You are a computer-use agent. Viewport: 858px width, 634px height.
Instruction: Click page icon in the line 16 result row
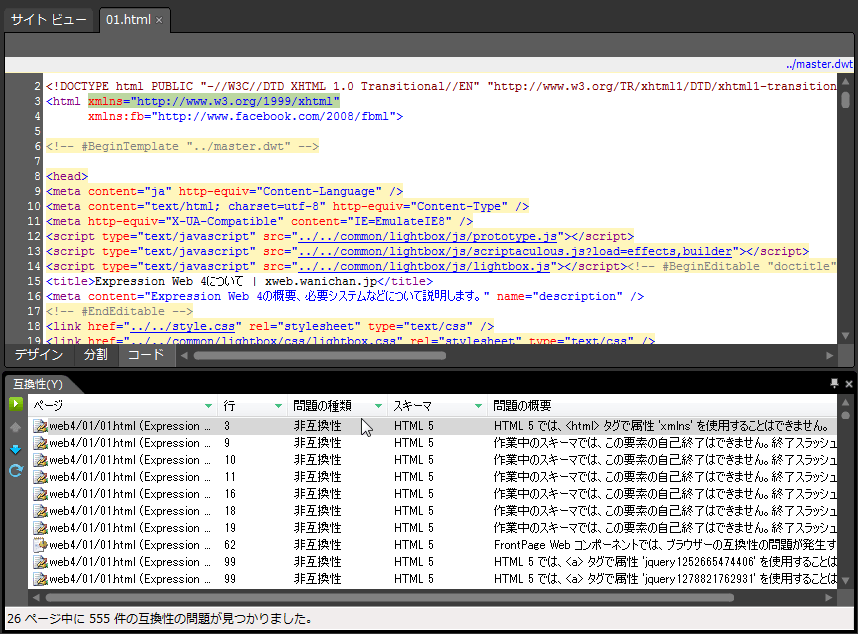point(40,494)
